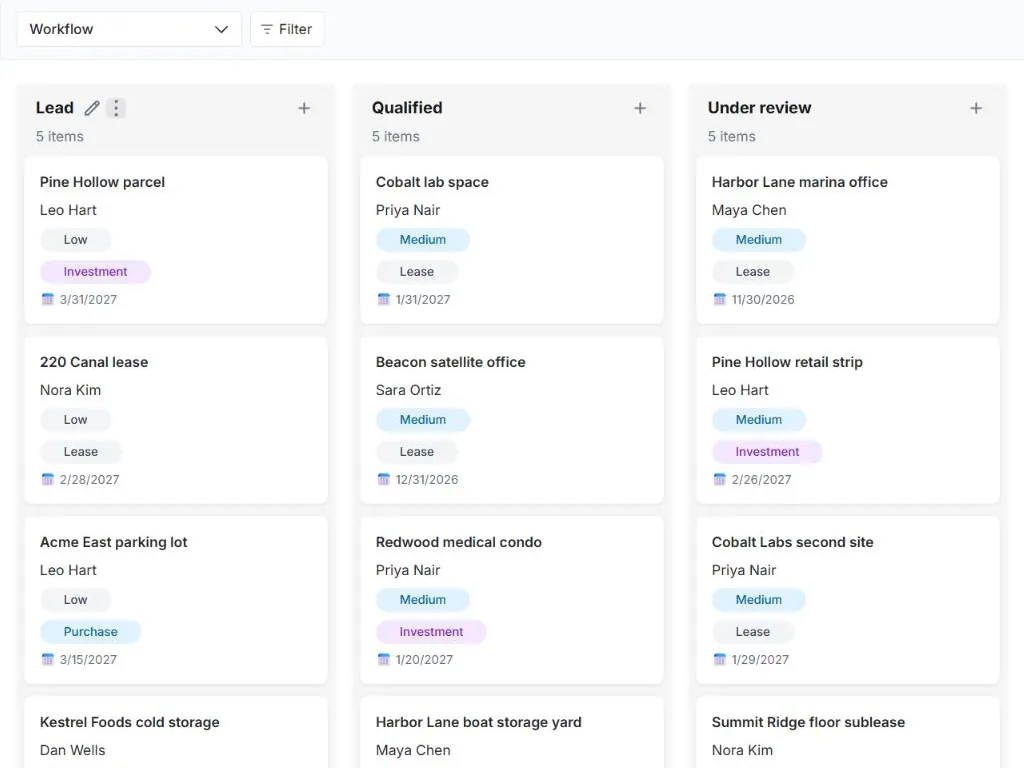Open the Acme East parking lot card
1024x768 pixels.
[x=176, y=600]
